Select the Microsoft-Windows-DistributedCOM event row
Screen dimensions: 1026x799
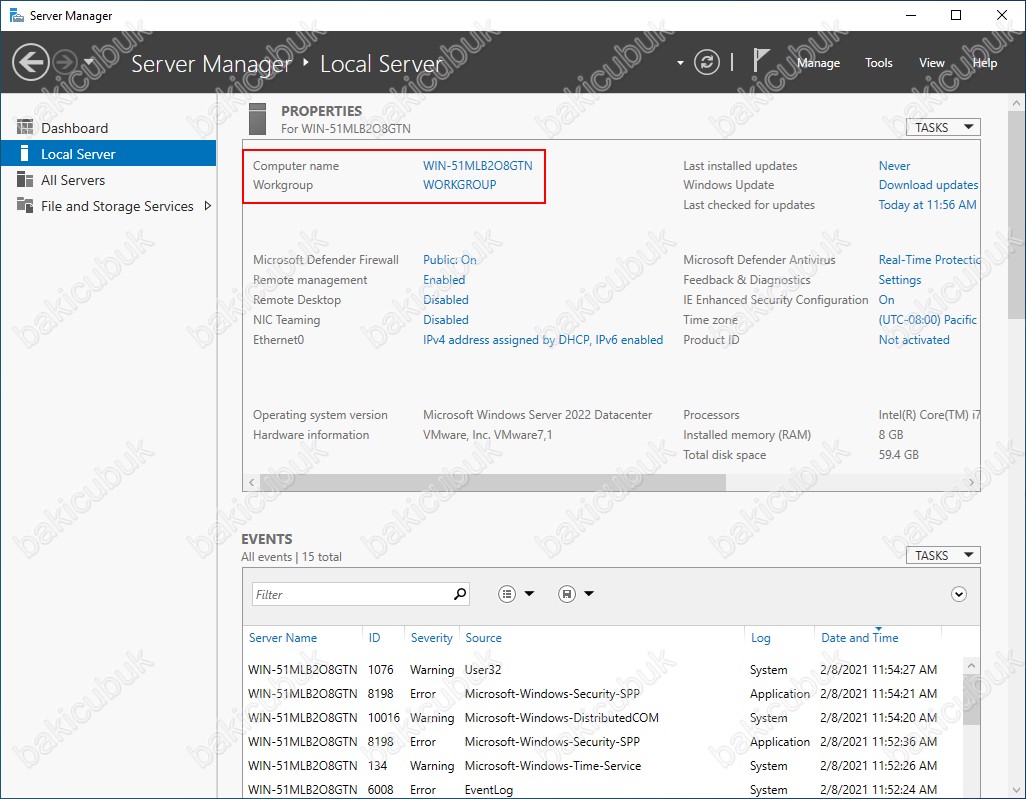[x=602, y=718]
